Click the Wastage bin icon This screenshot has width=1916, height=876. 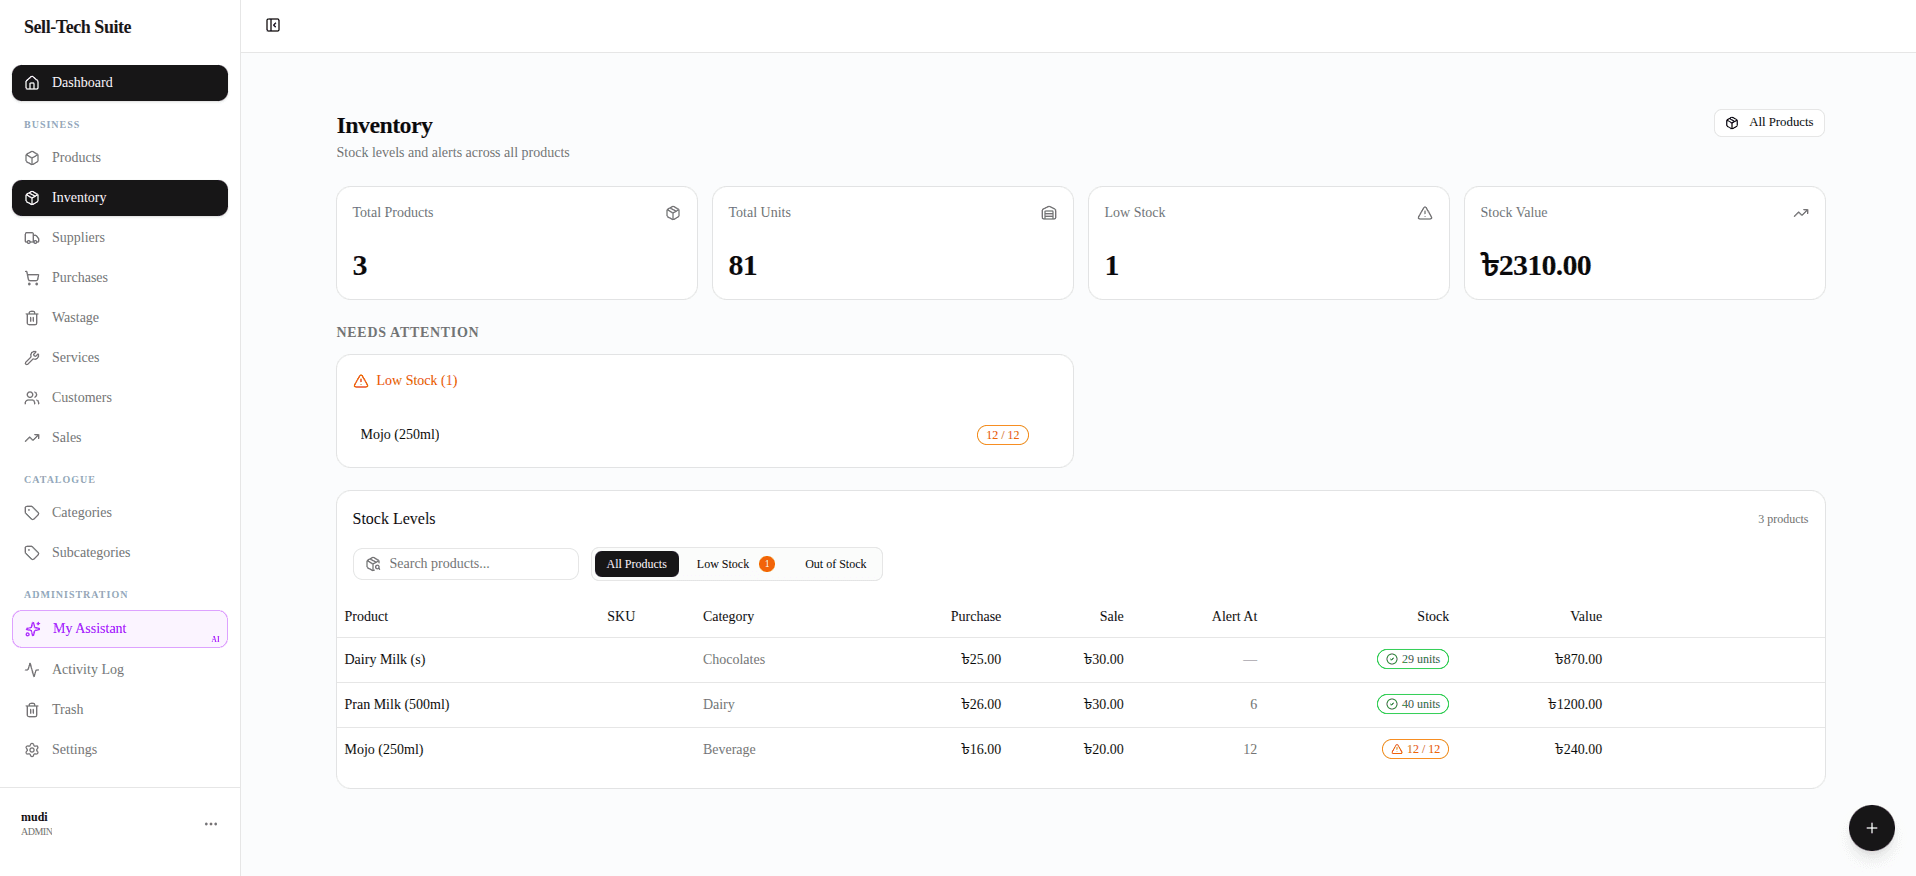click(x=32, y=318)
